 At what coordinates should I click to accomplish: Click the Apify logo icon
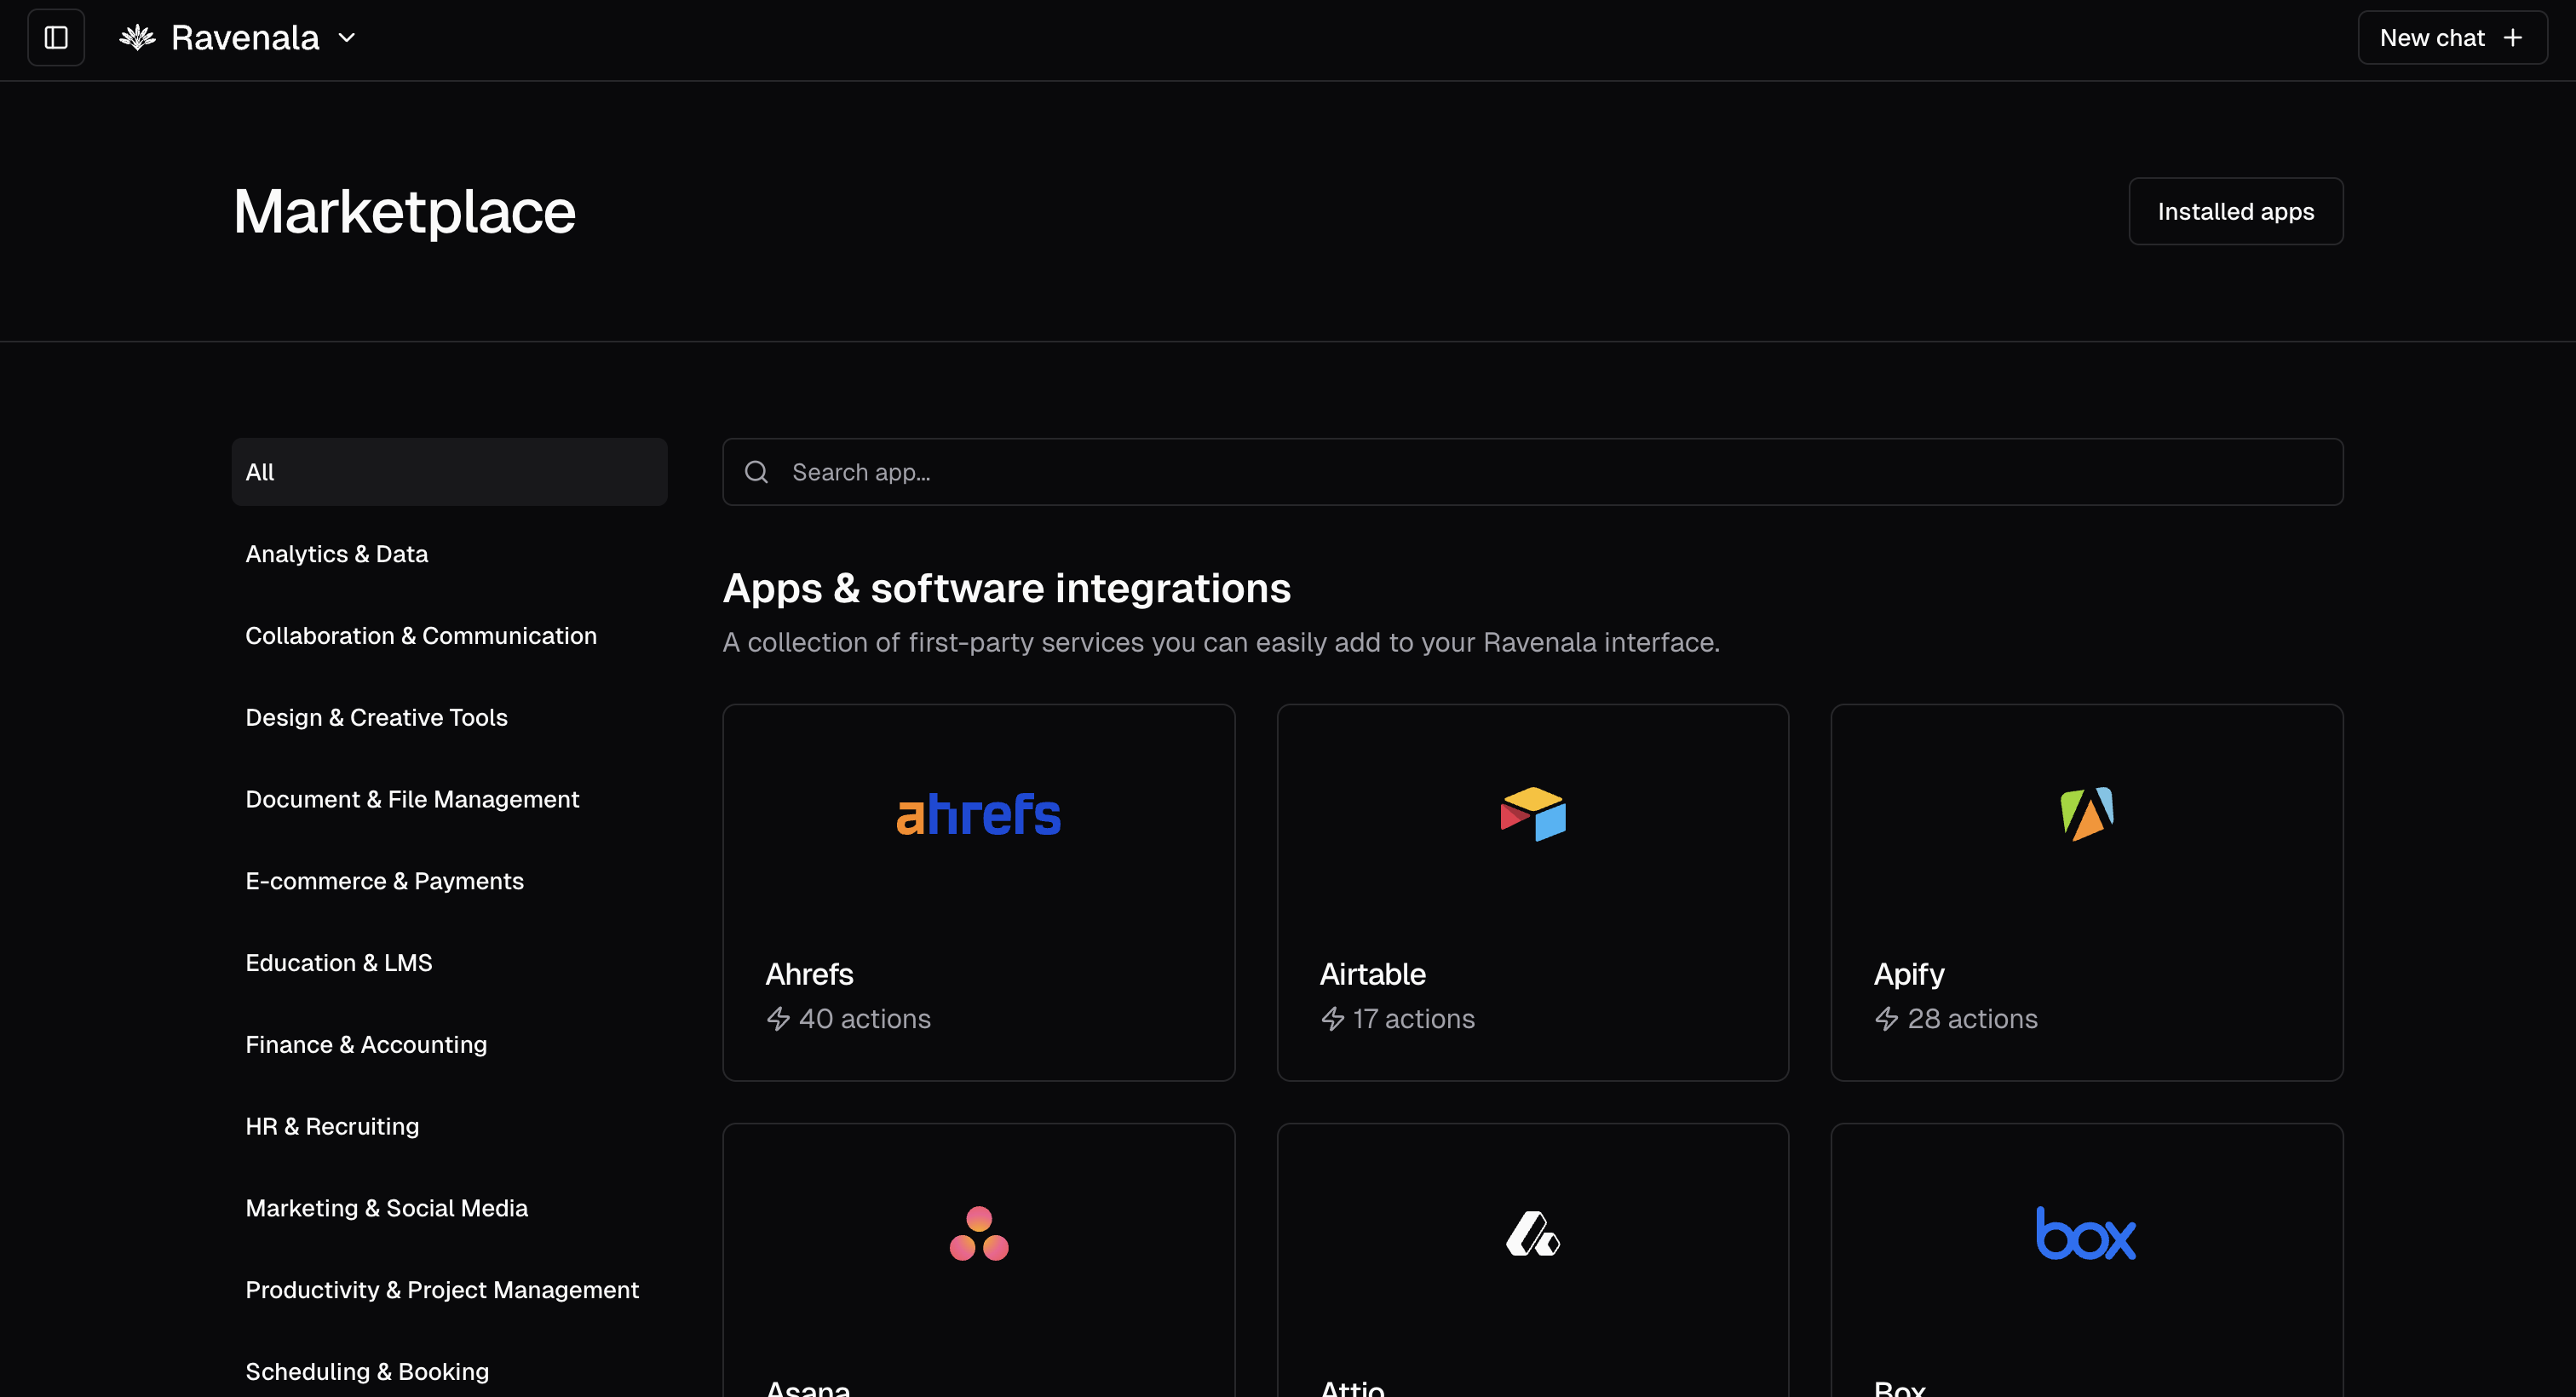pos(2087,814)
